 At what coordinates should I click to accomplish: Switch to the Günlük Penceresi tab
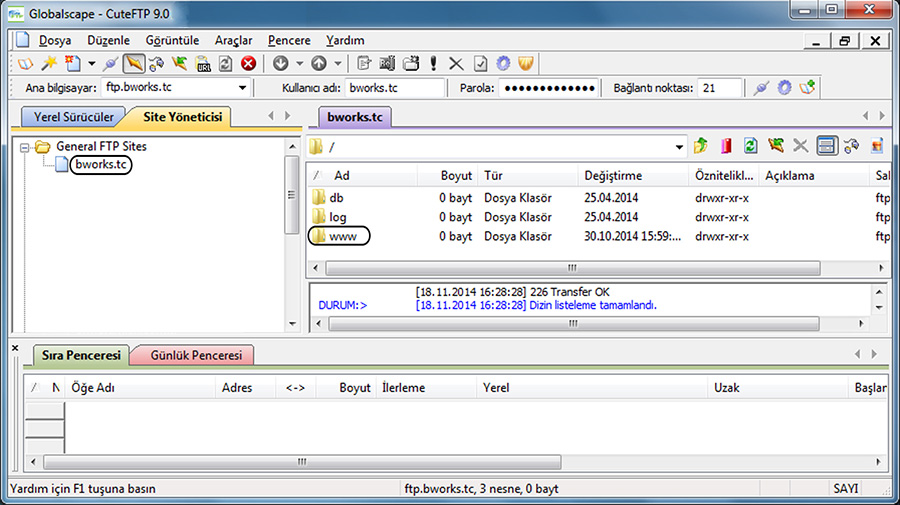click(196, 355)
